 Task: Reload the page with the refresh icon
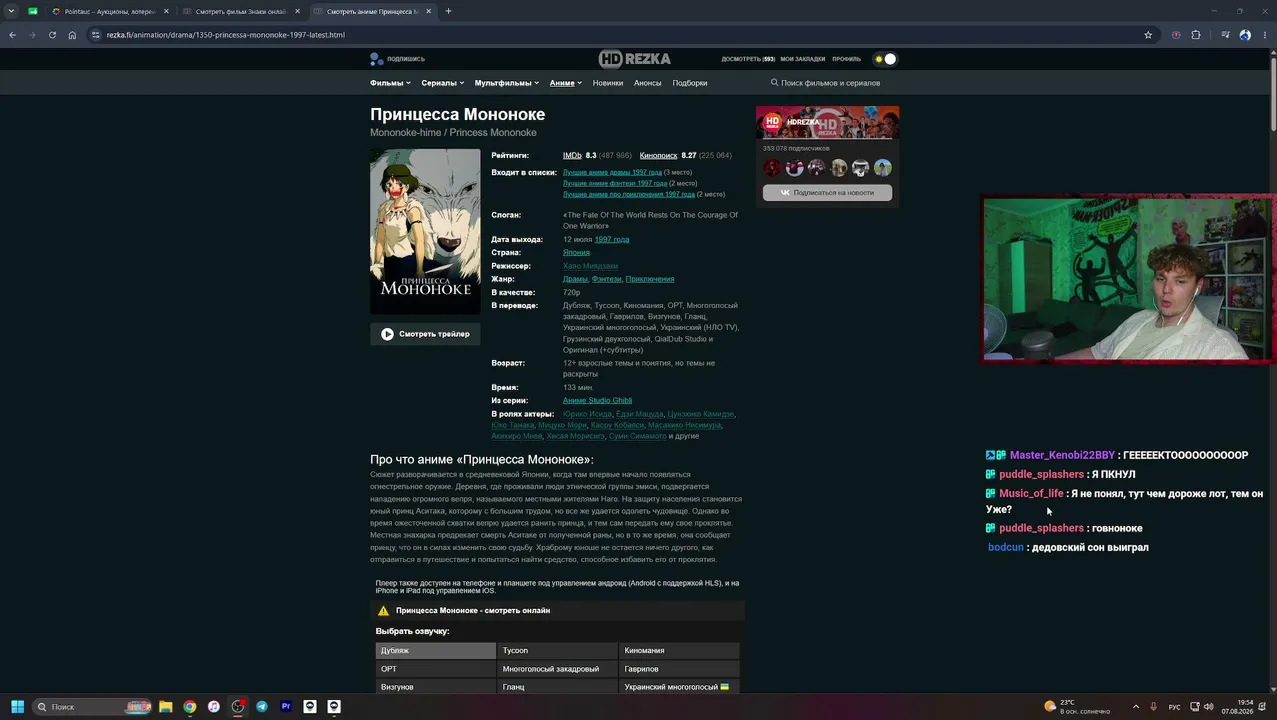[x=52, y=35]
